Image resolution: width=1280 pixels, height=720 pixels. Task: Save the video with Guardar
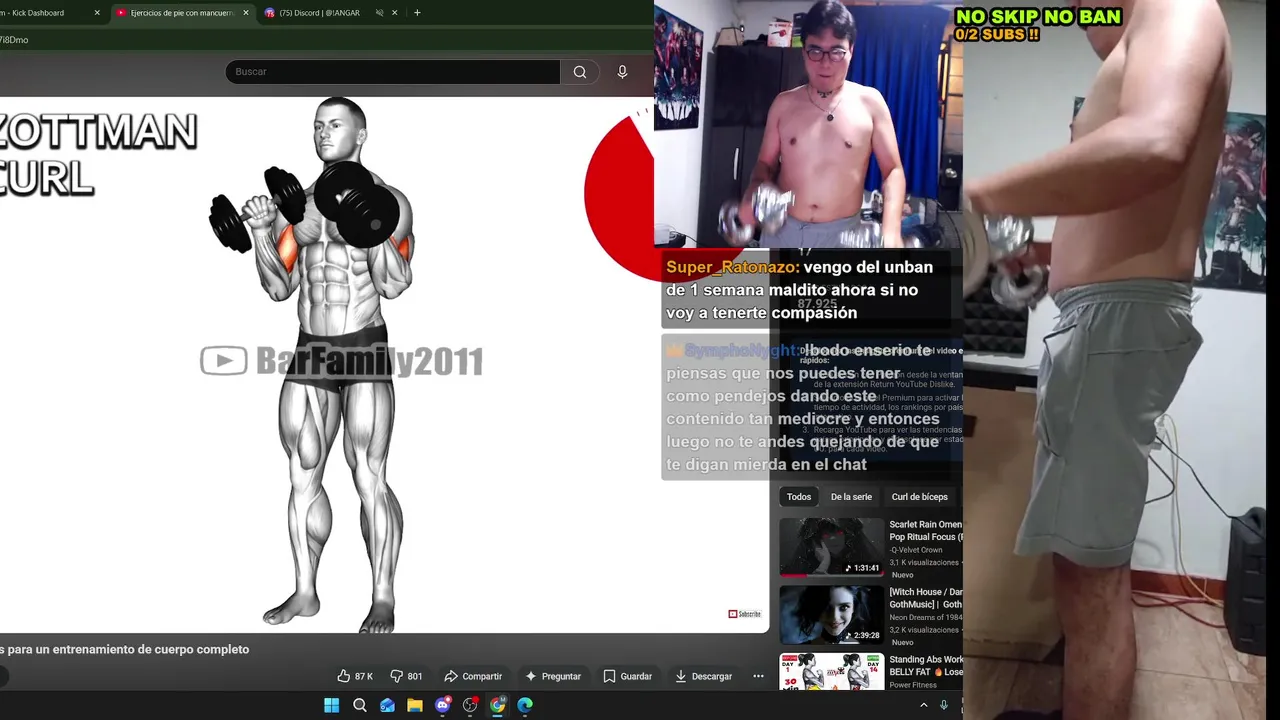click(x=627, y=676)
